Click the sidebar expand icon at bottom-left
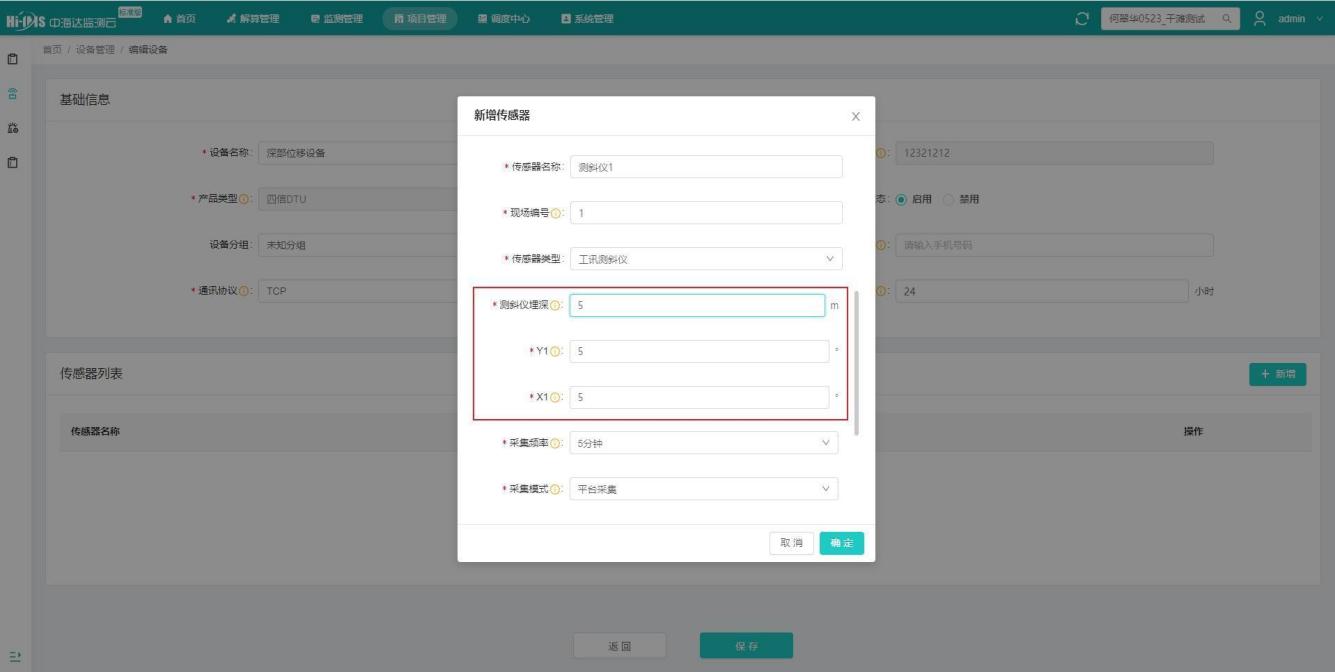Viewport: 1335px width, 672px height. coord(13,656)
